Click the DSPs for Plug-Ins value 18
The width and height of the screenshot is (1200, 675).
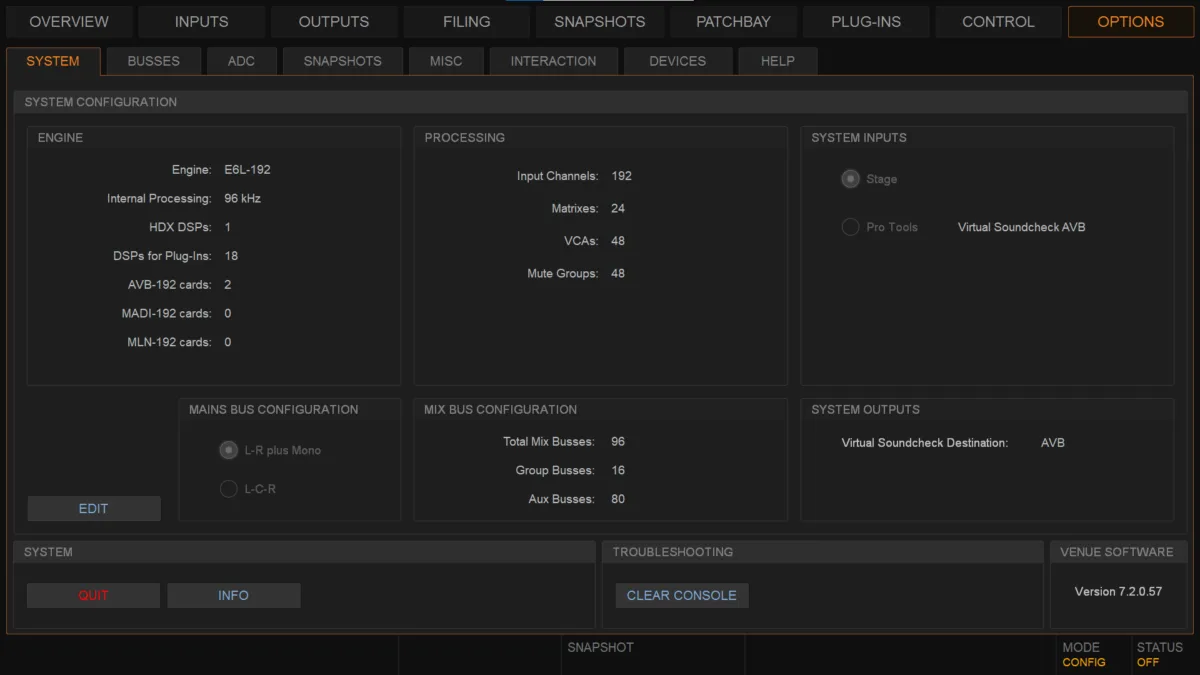click(x=231, y=256)
